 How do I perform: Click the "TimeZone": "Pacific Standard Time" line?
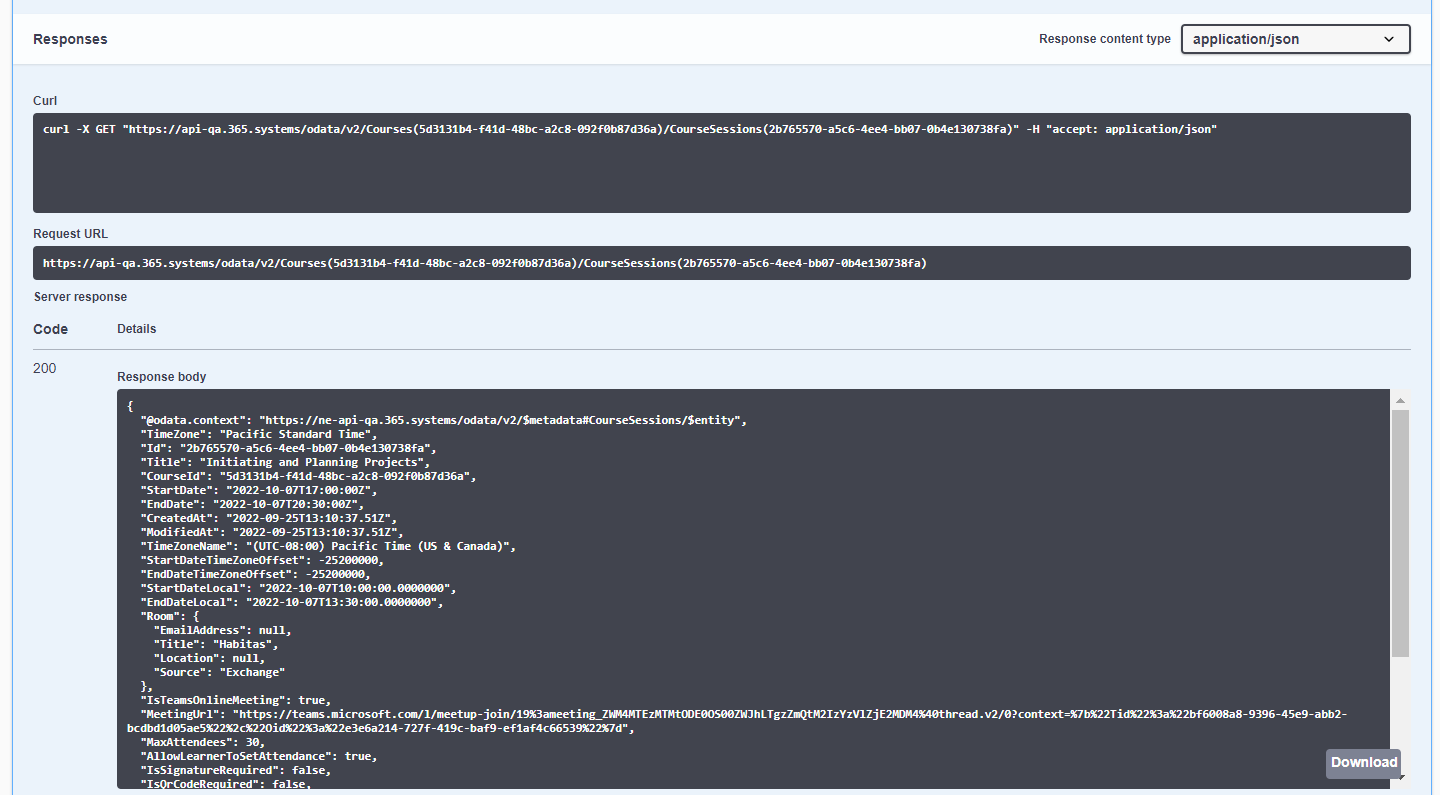coord(259,434)
